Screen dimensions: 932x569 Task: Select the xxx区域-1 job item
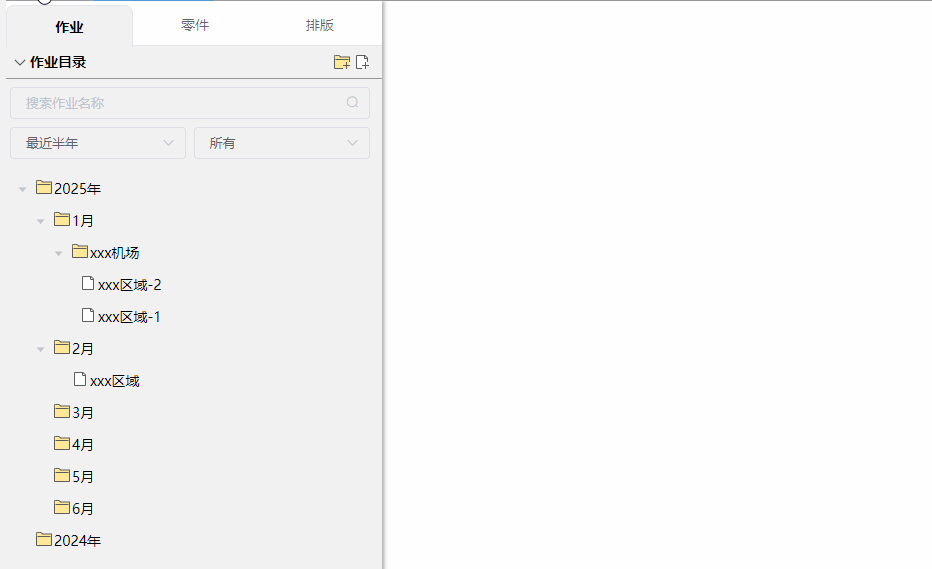tap(129, 317)
